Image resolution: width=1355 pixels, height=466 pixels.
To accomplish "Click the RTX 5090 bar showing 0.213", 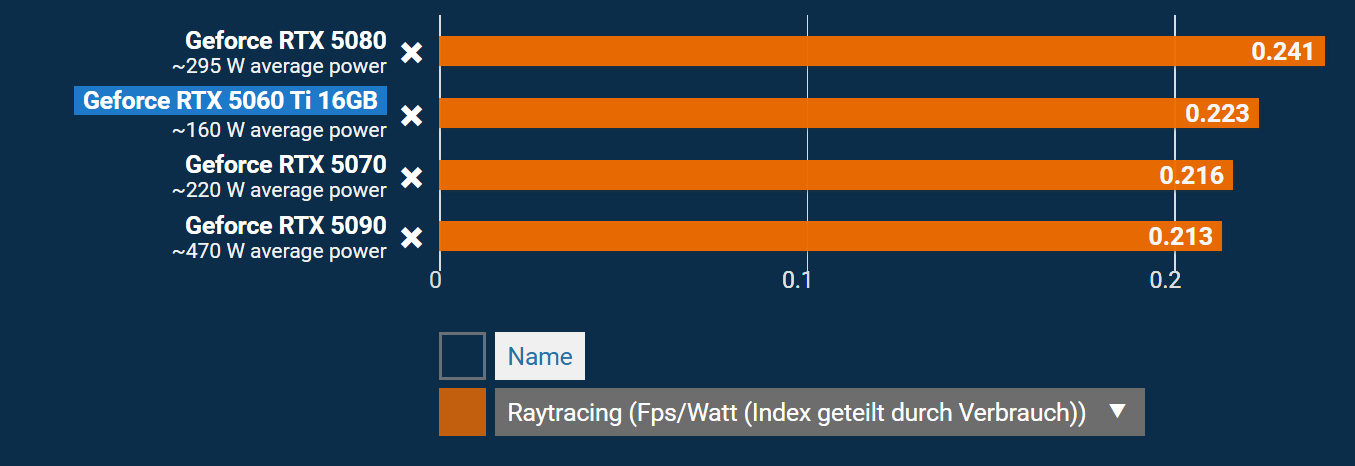I will 831,237.
